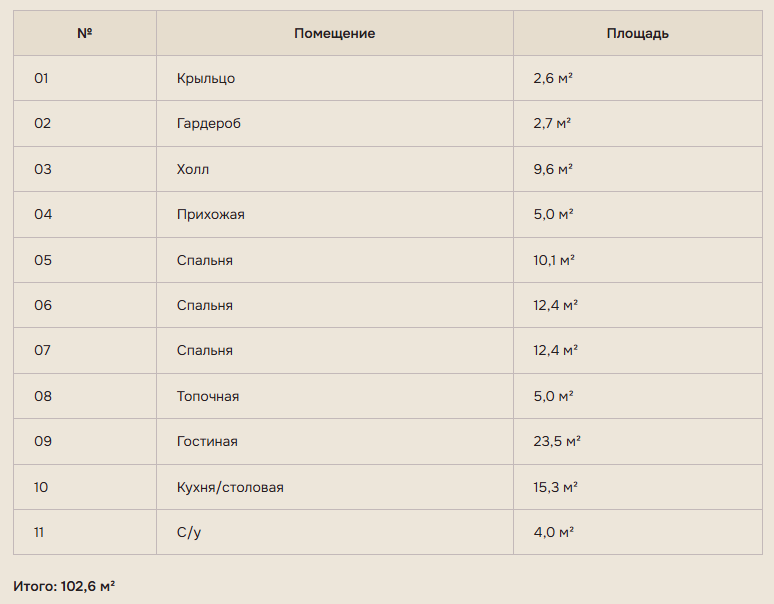Screen dimensions: 774x604
Task: Select the Холл room cell
Action: pyautogui.click(x=335, y=169)
